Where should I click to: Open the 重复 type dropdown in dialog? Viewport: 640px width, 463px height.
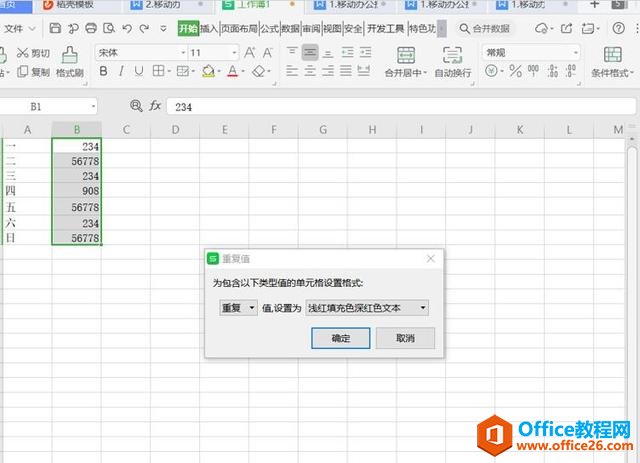pos(238,308)
